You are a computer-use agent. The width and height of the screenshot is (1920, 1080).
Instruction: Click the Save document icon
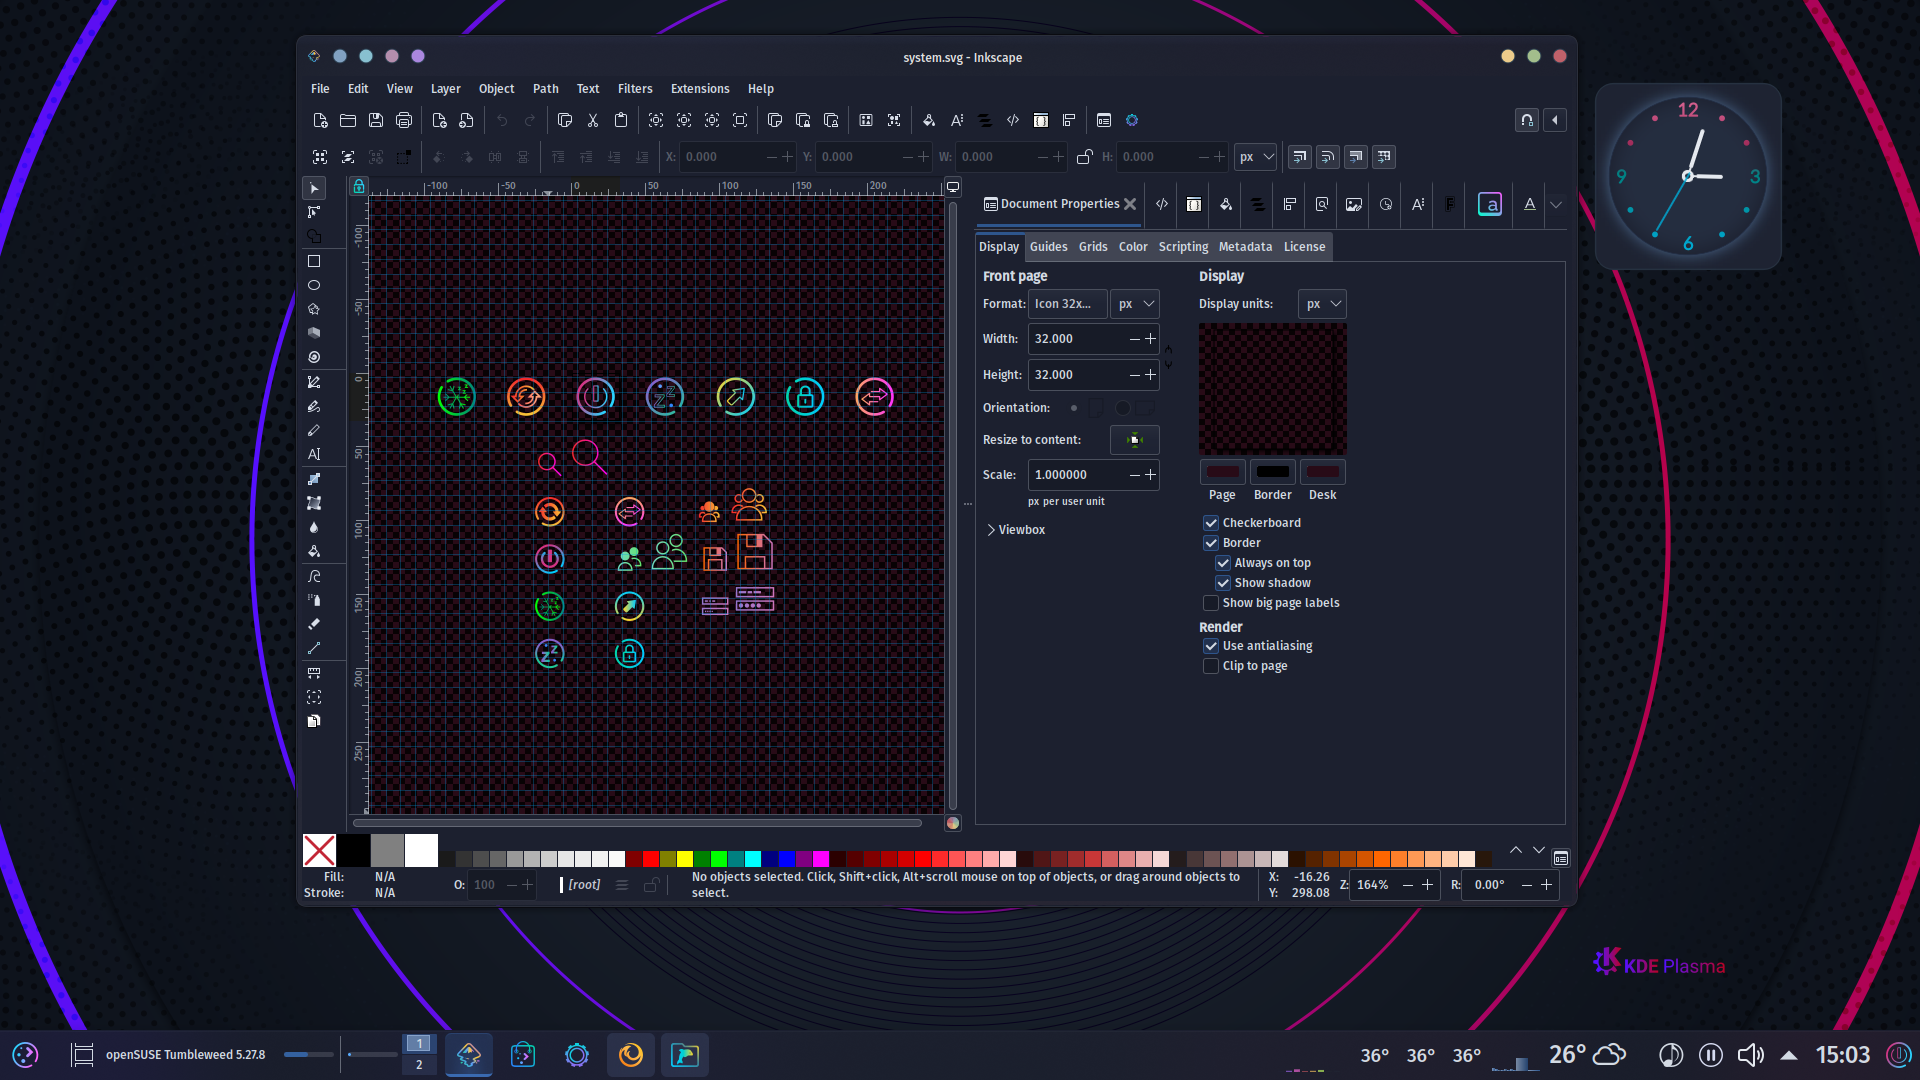pos(376,120)
